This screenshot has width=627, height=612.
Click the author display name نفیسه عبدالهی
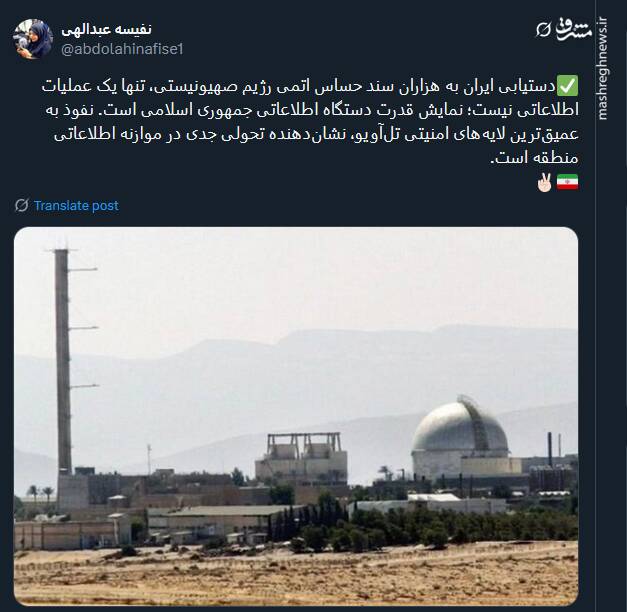106,29
